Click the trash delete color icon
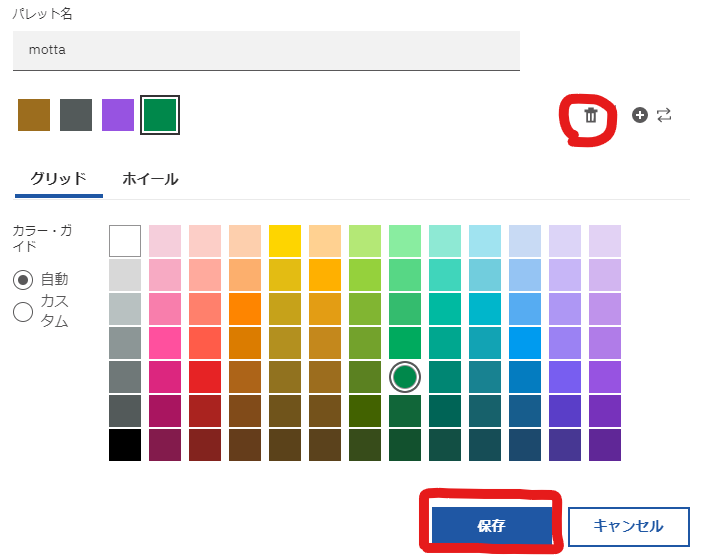 [591, 115]
